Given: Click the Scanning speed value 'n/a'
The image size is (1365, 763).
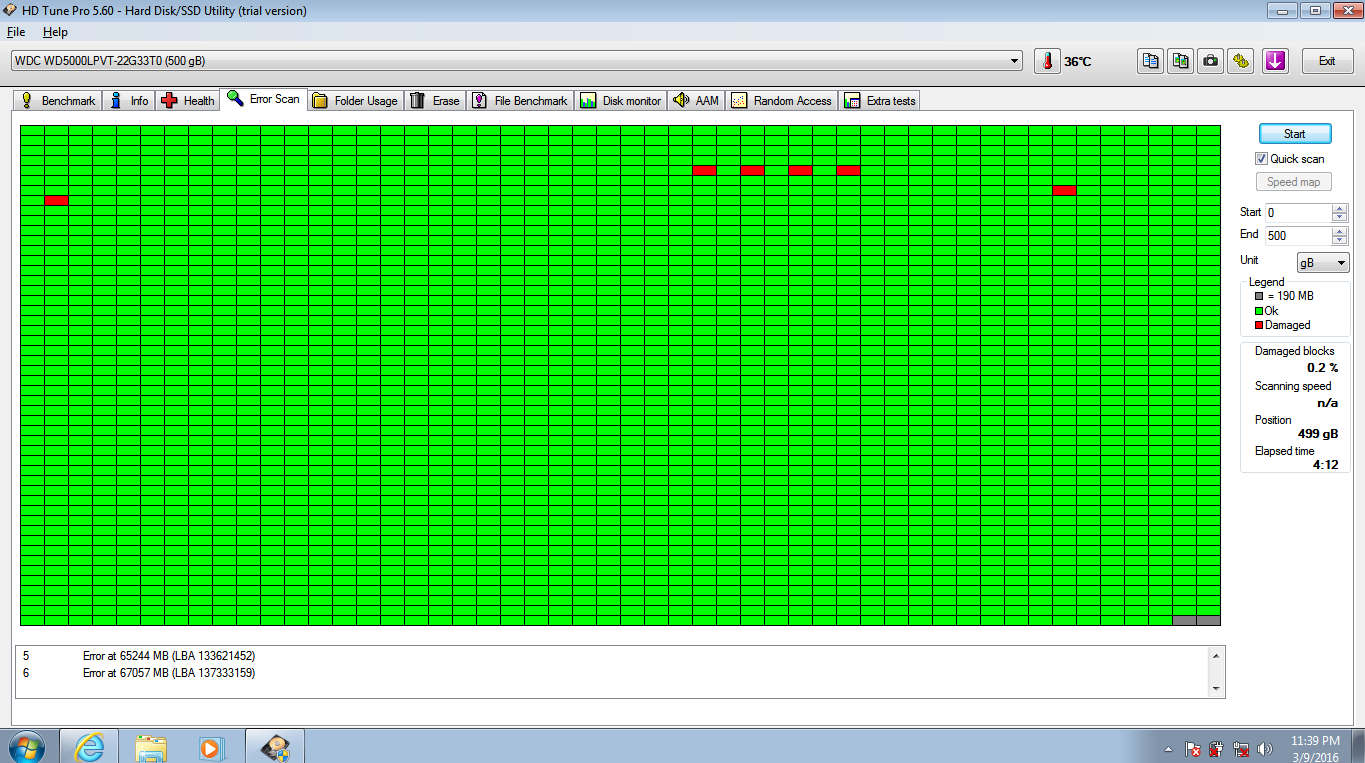Looking at the screenshot, I should [x=1328, y=403].
